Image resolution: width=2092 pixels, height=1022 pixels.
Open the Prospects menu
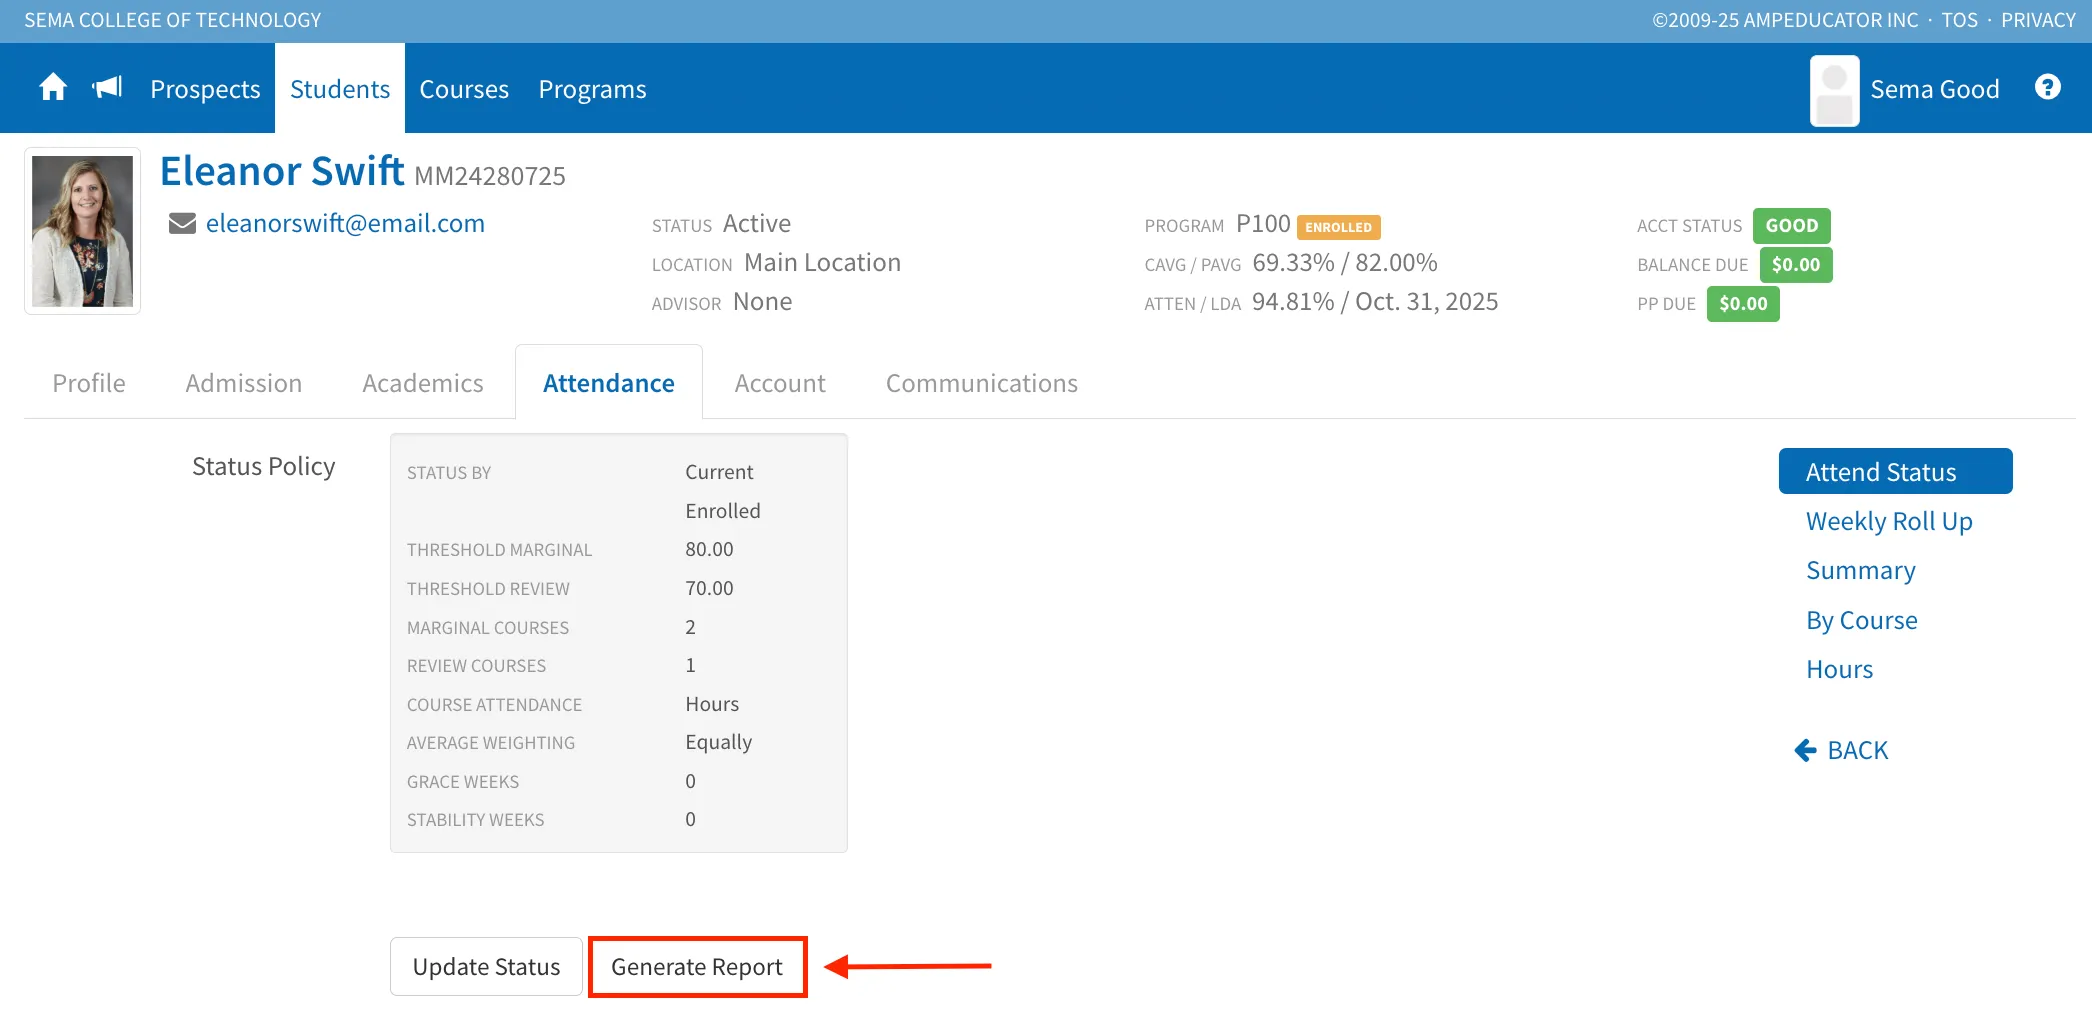click(x=205, y=89)
